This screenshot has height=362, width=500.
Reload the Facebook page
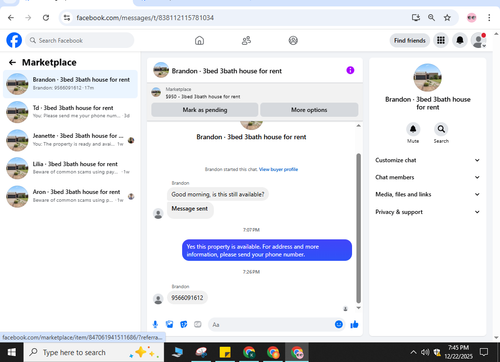46,18
